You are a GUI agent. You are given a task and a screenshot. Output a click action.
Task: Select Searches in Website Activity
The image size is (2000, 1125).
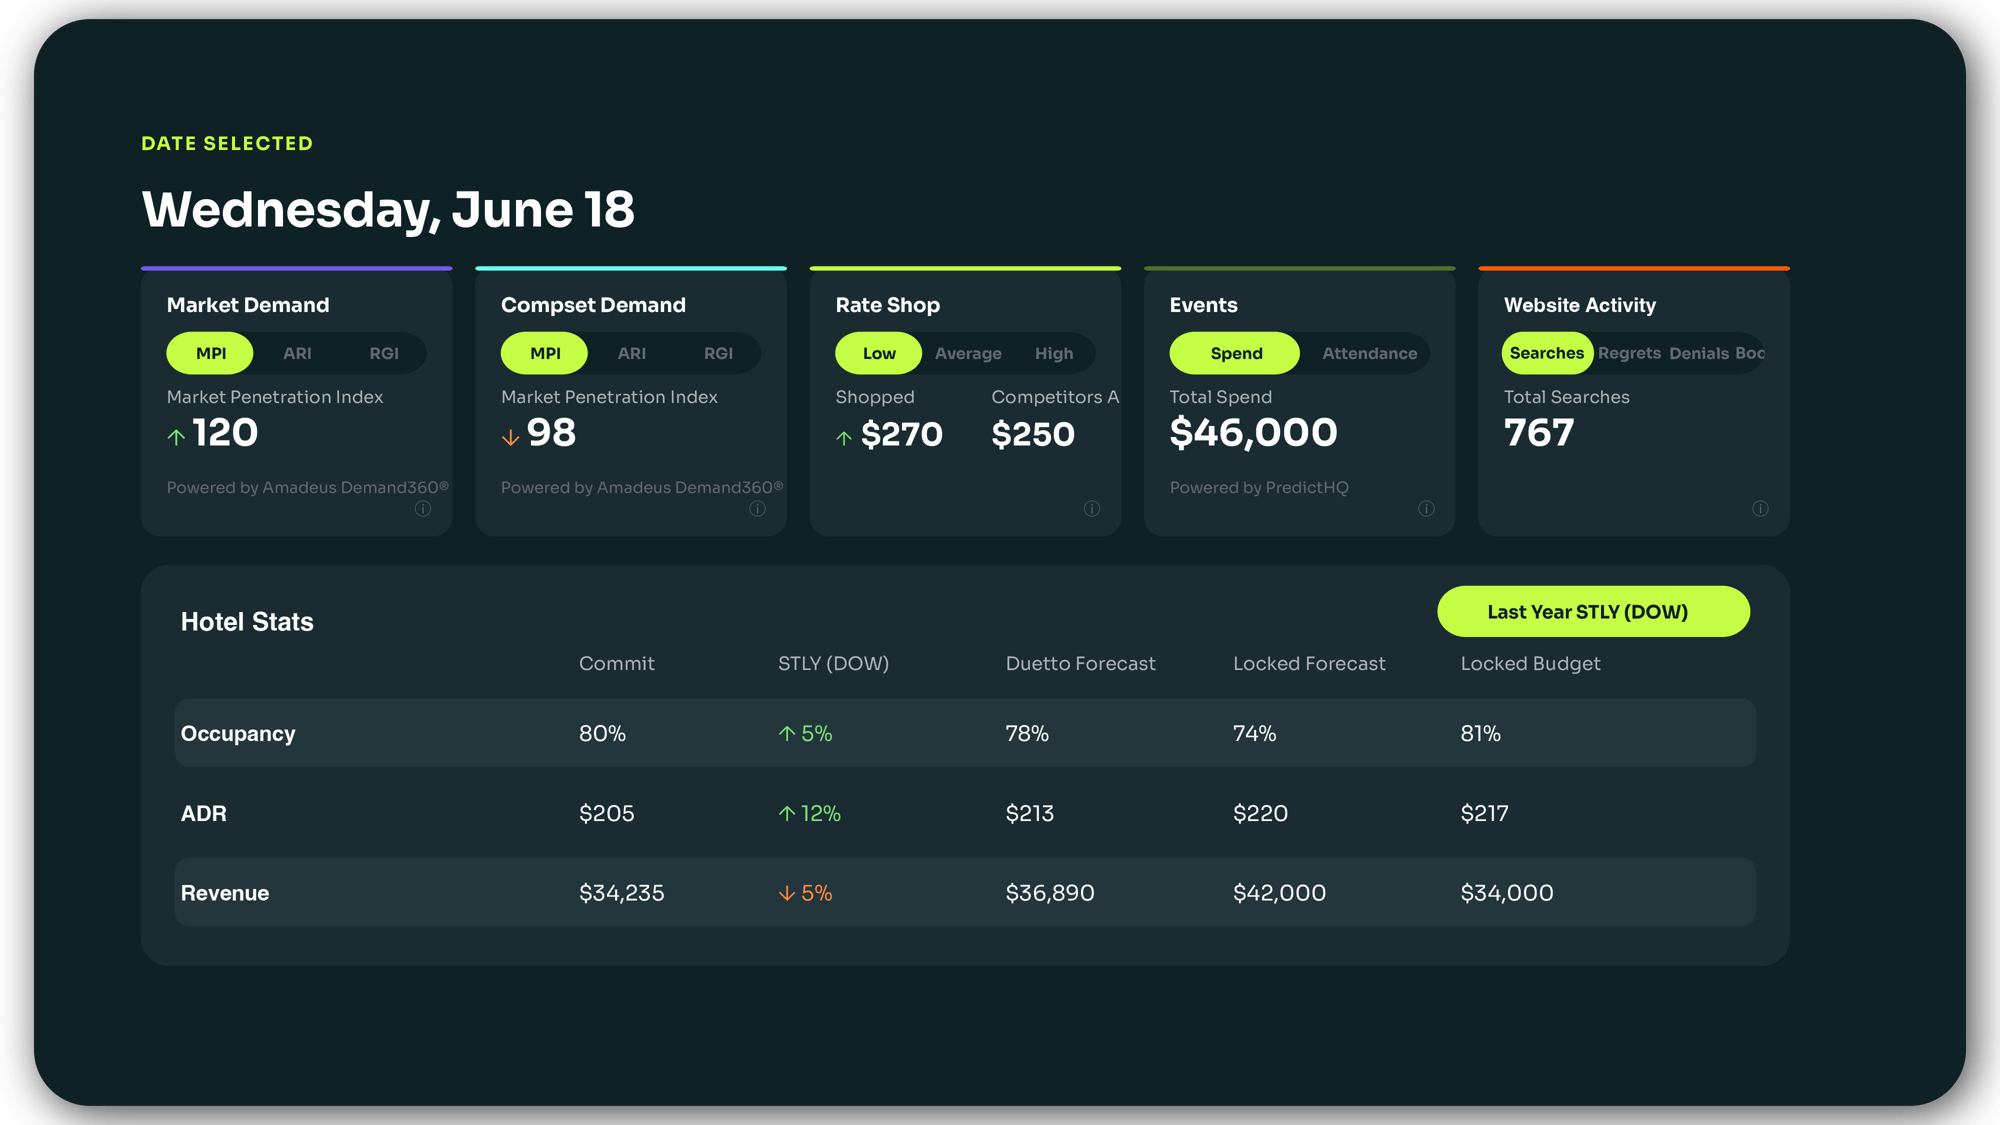1547,353
